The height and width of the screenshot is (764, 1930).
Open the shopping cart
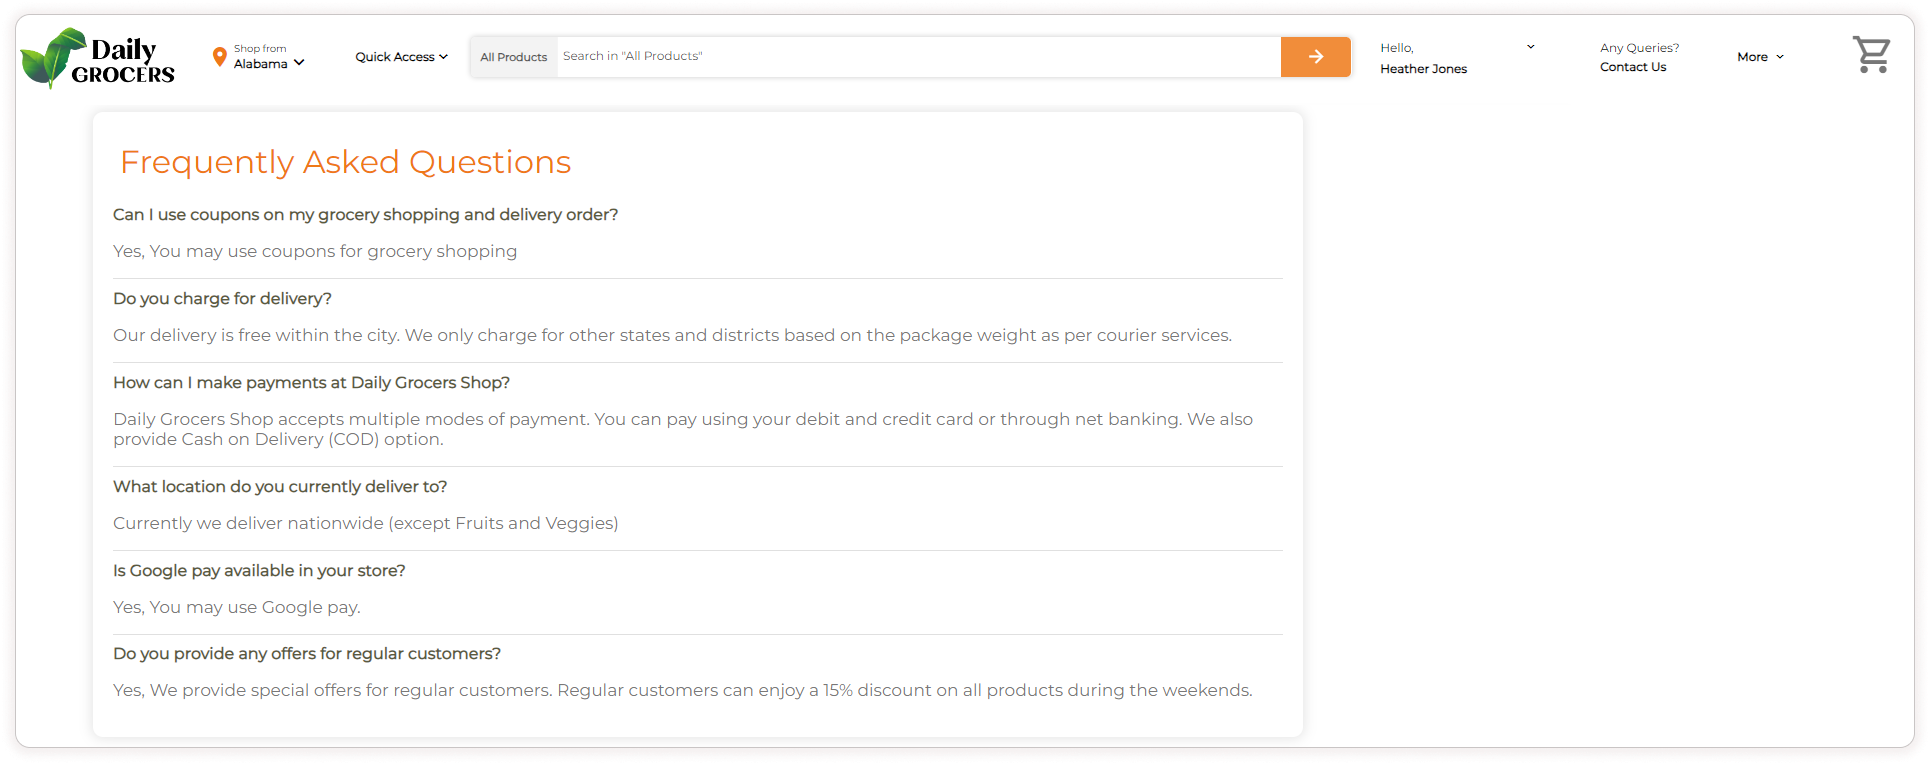coord(1871,55)
